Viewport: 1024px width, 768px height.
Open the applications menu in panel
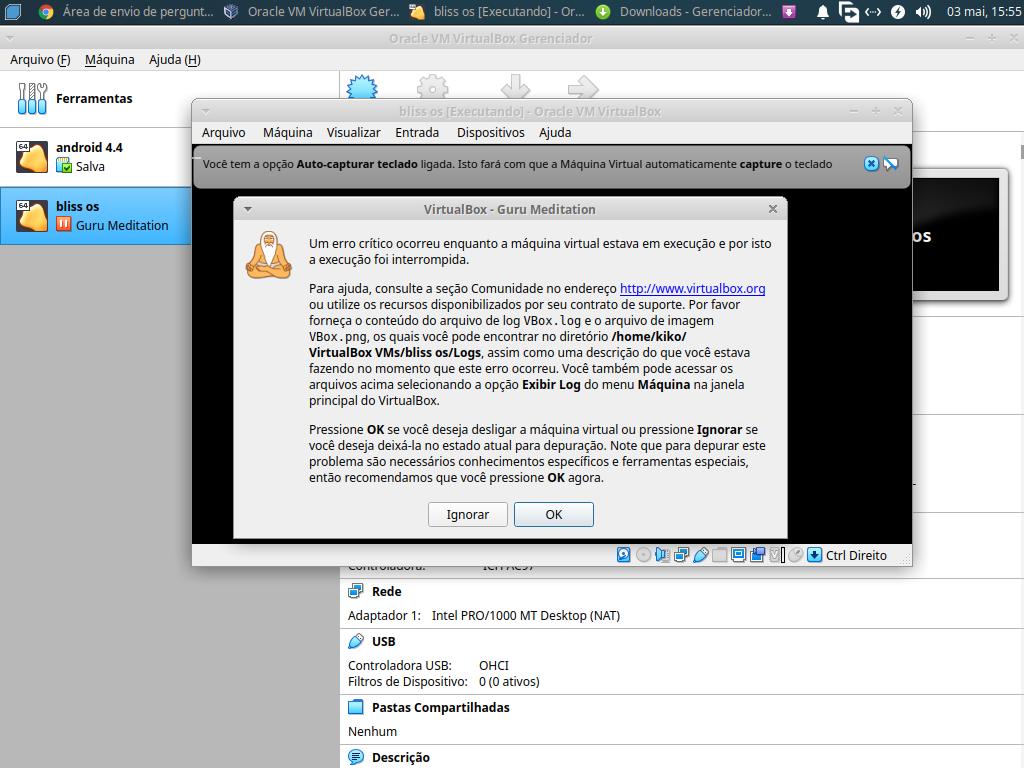(12, 12)
